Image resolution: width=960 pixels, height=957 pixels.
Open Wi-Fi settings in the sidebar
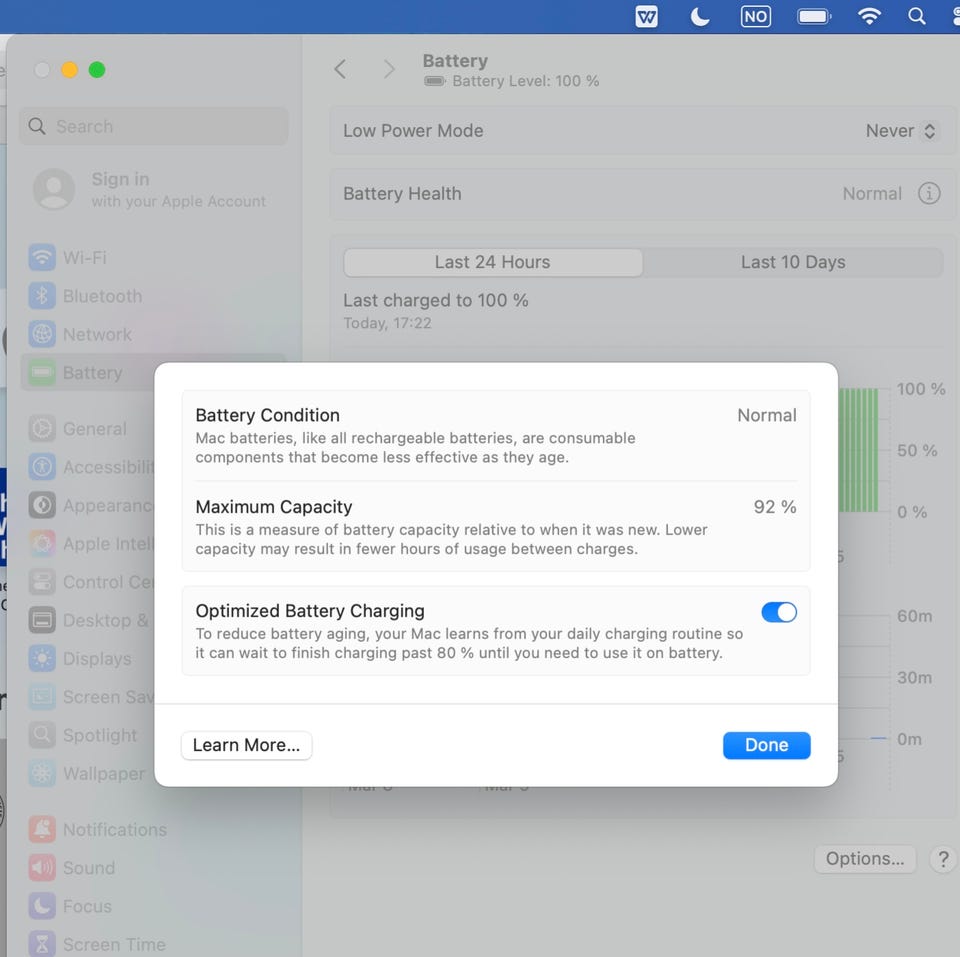pyautogui.click(x=84, y=258)
